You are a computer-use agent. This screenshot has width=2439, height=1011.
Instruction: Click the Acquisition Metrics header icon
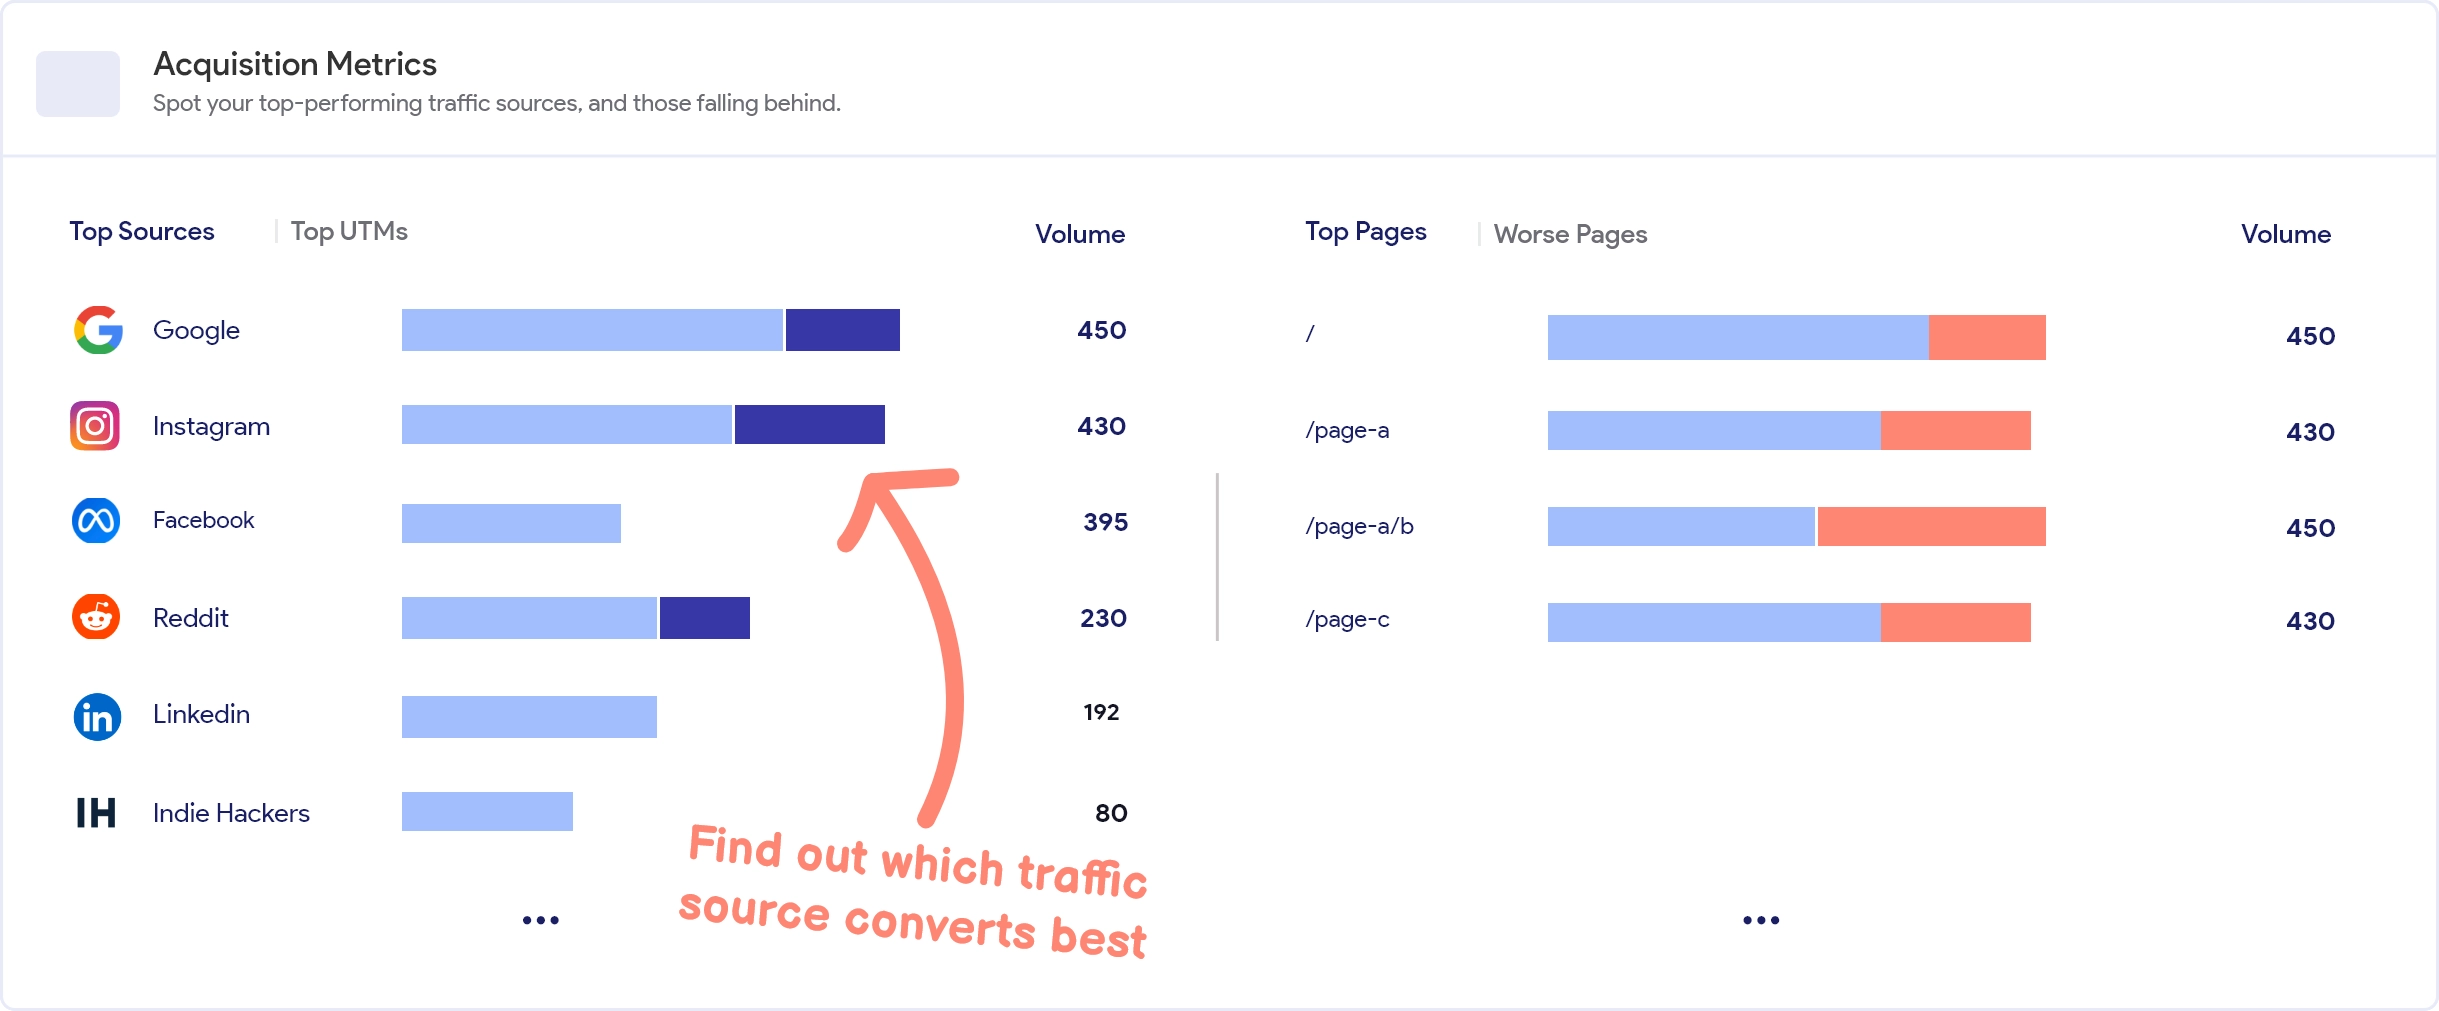pos(77,83)
